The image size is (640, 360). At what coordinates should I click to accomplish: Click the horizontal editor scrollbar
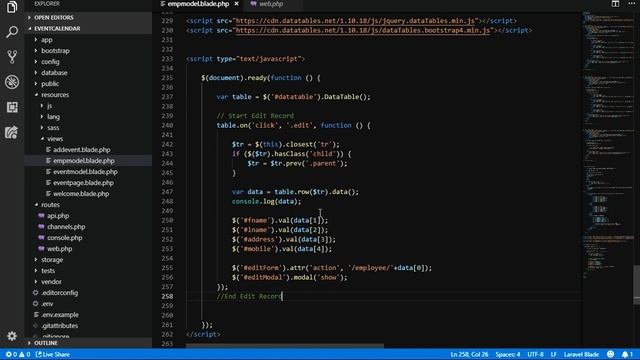[x=284, y=346]
